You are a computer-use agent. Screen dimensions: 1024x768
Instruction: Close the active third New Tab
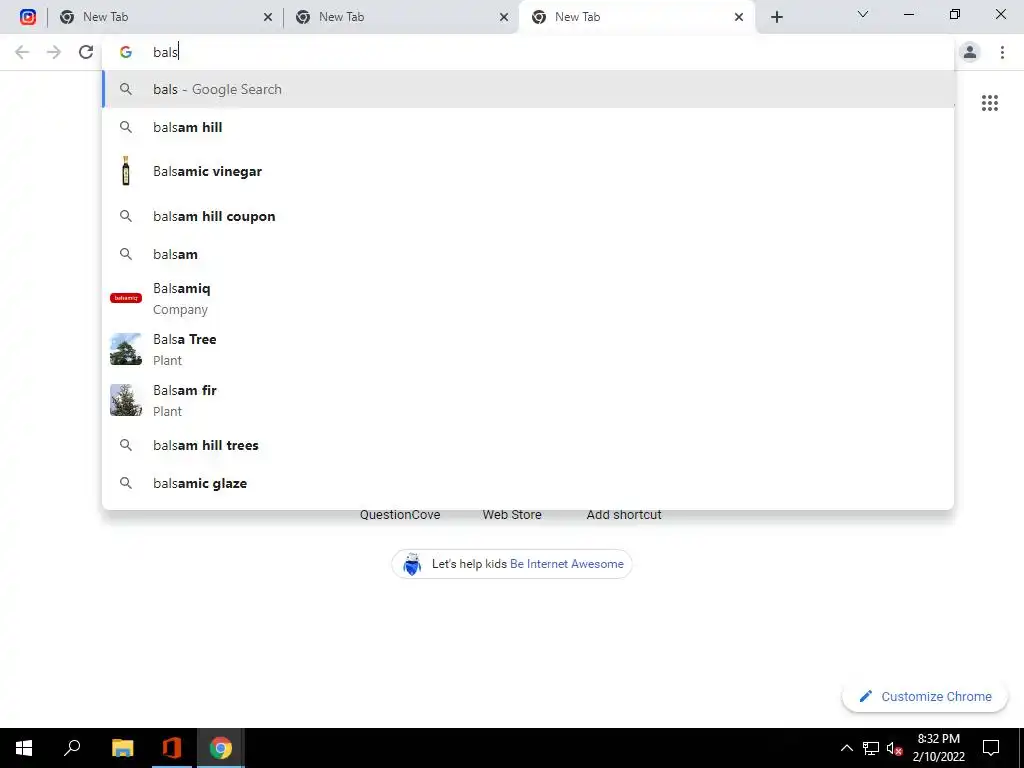[x=739, y=18]
